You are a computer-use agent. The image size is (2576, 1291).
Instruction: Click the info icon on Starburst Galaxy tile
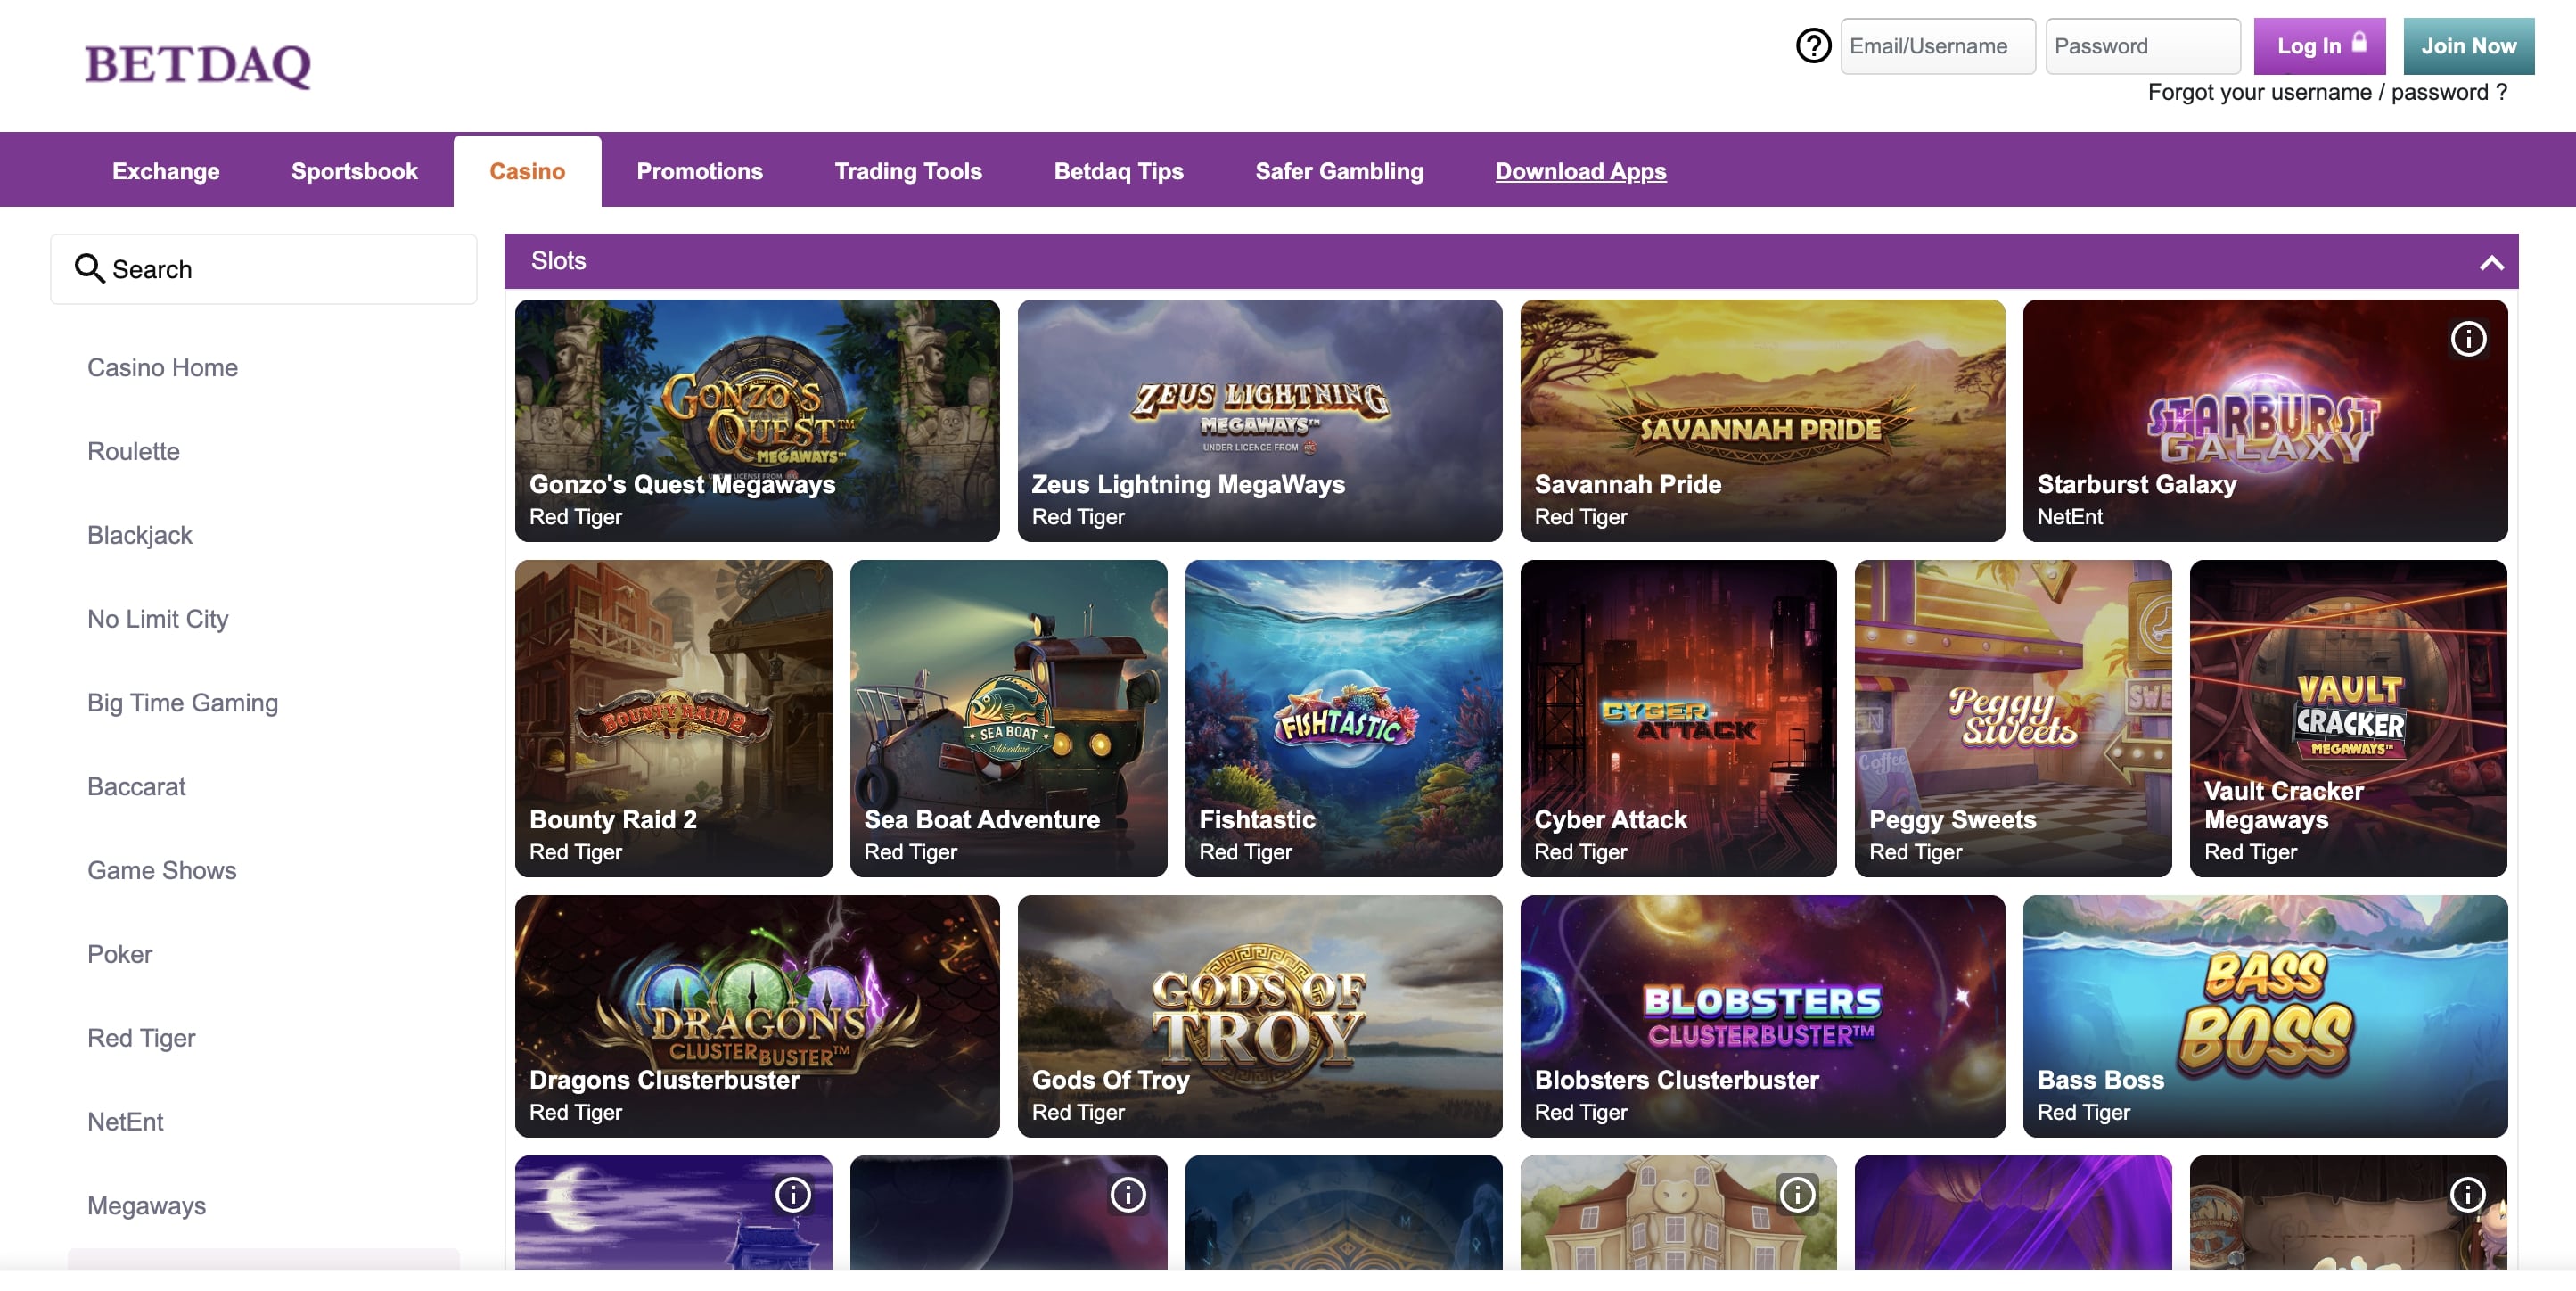(x=2468, y=340)
